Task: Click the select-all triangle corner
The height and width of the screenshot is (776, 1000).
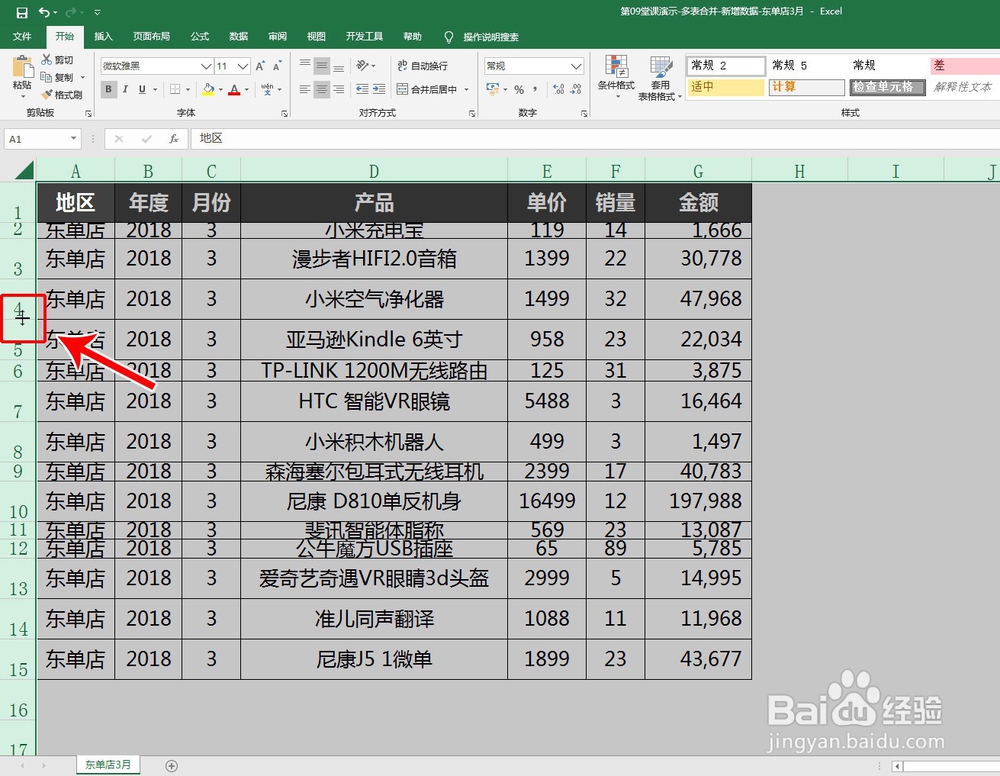Action: (x=24, y=170)
